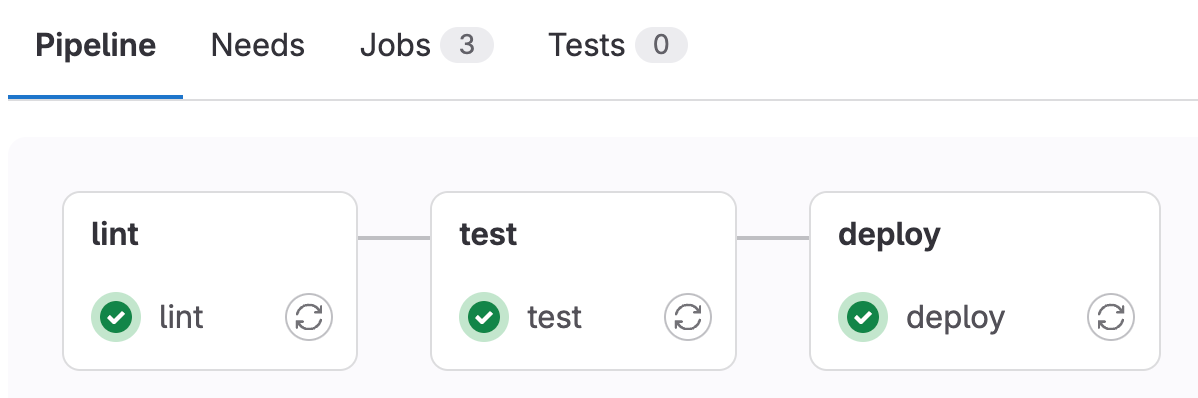Screen dimensions: 1198x398
Task: Open the test job name link
Action: pos(555,317)
